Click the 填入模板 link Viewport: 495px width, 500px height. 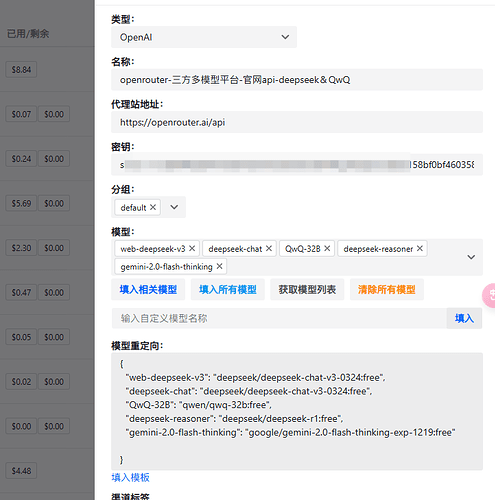pos(130,478)
